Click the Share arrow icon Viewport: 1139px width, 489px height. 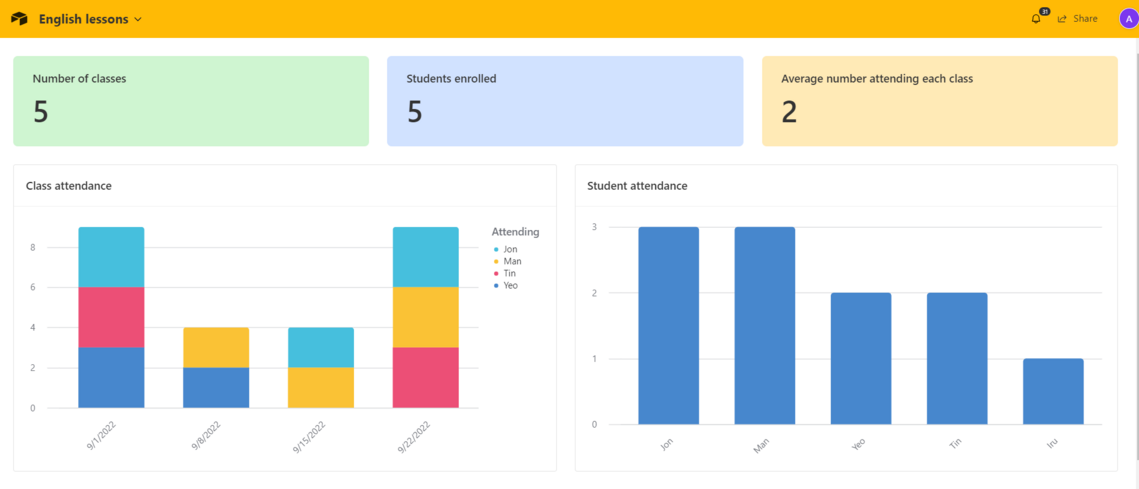1062,19
